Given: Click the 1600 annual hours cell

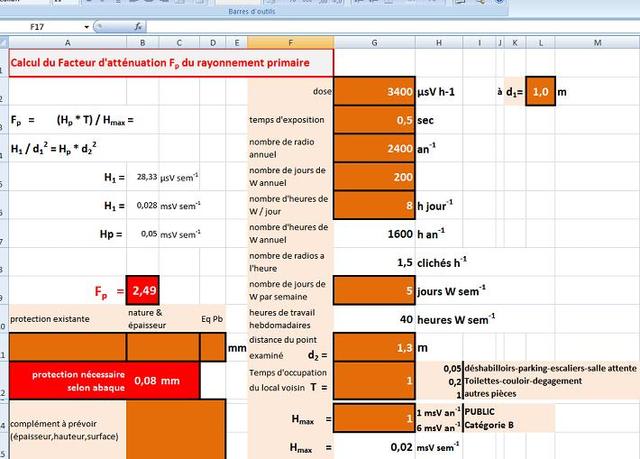Looking at the screenshot, I should (374, 234).
